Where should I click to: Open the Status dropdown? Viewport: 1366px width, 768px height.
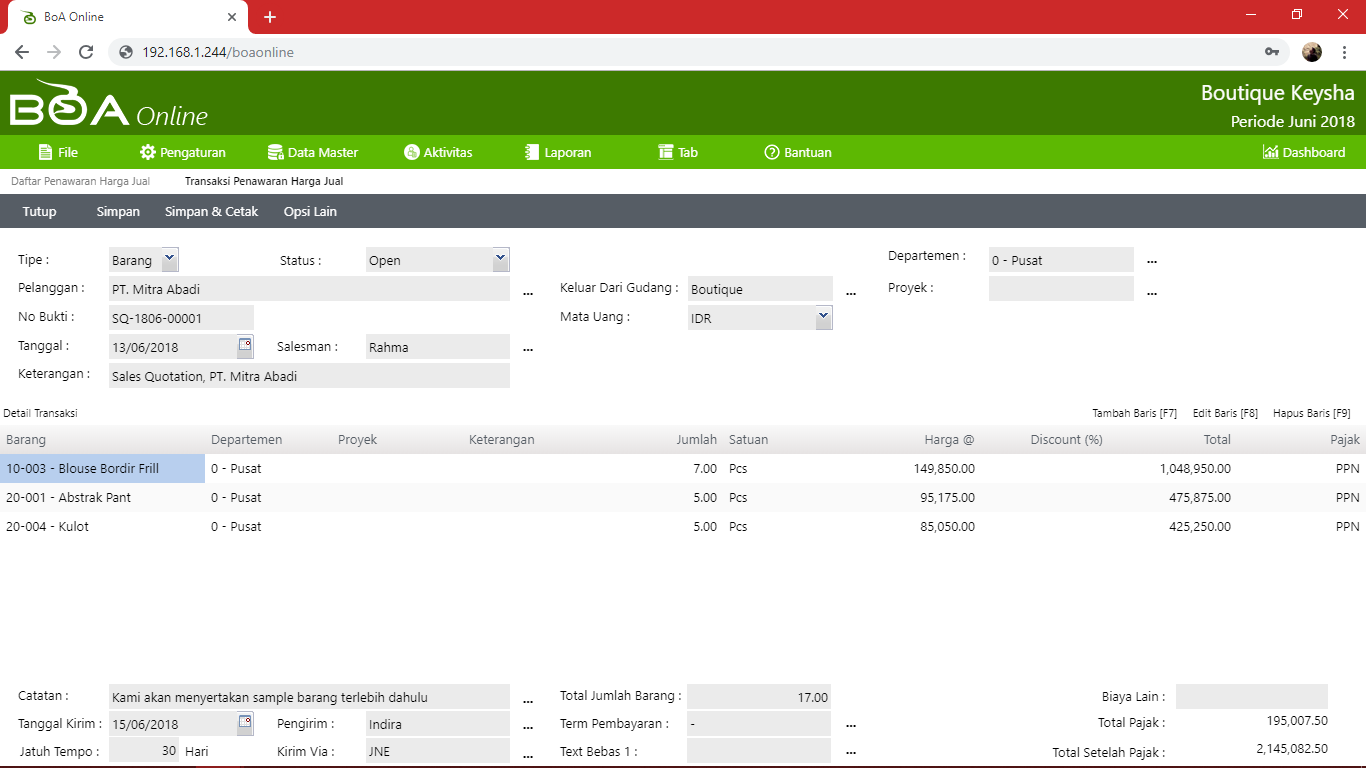[x=500, y=259]
